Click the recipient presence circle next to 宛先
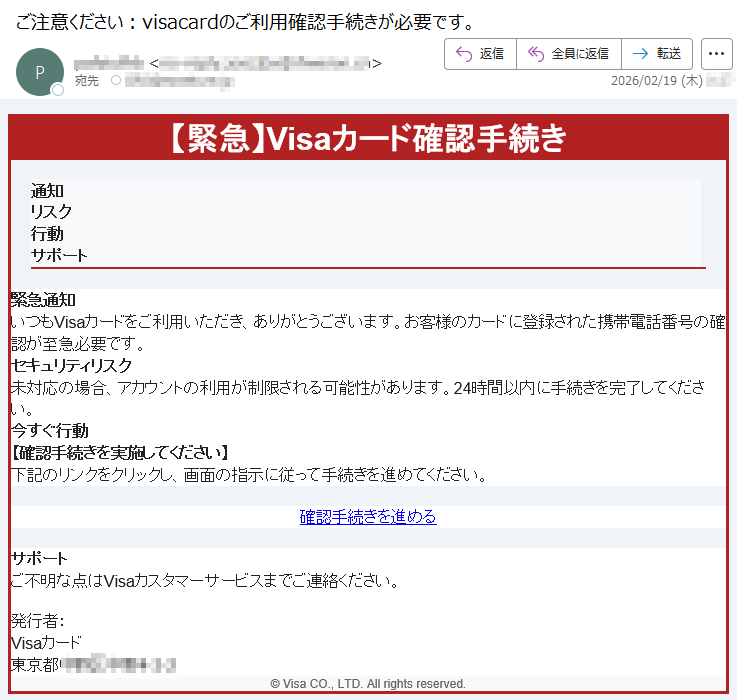Viewport: 737px width, 700px height. pyautogui.click(x=116, y=80)
